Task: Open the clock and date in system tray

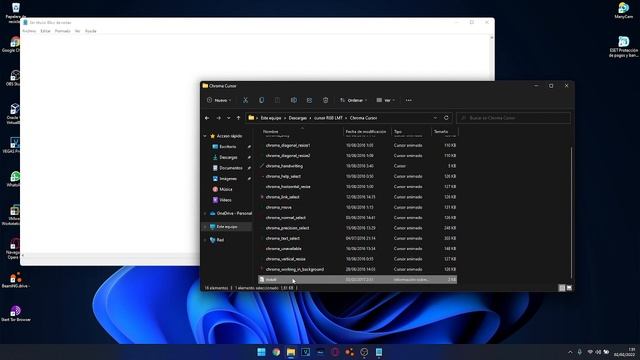Action: [624, 352]
